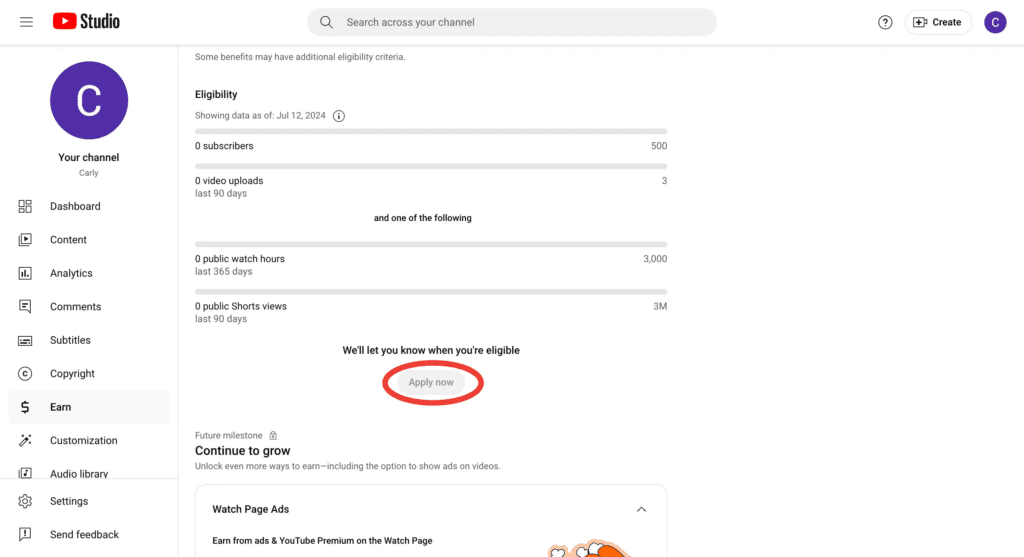Select Subtitles in the sidebar
The height and width of the screenshot is (557, 1024).
click(x=70, y=340)
